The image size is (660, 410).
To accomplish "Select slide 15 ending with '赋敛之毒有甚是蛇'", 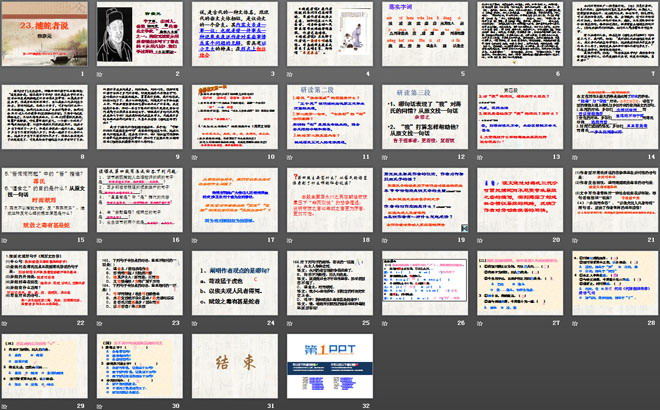I will [x=44, y=200].
